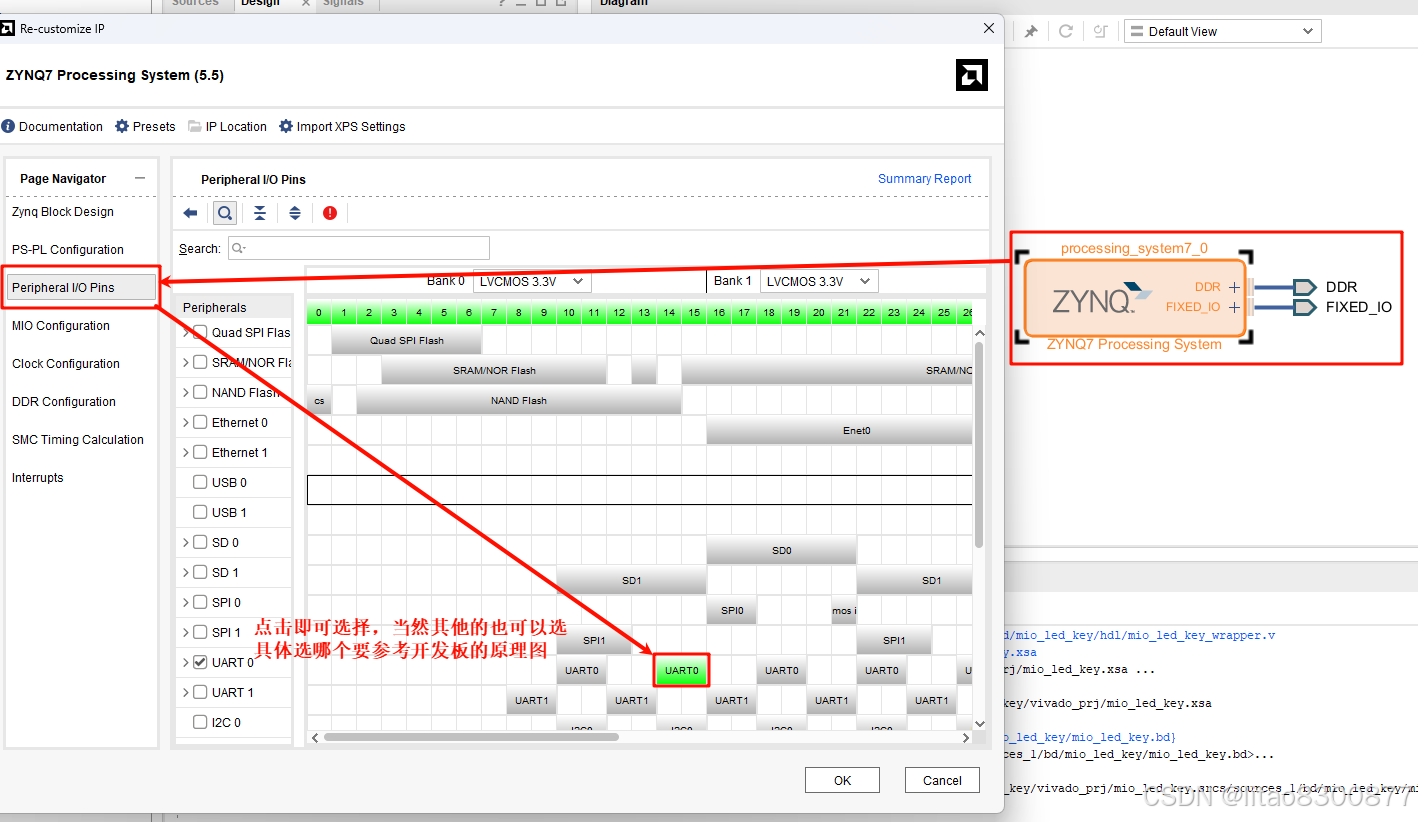This screenshot has width=1418, height=822.
Task: Click the blue back arrow toolbar icon
Action: coord(191,213)
